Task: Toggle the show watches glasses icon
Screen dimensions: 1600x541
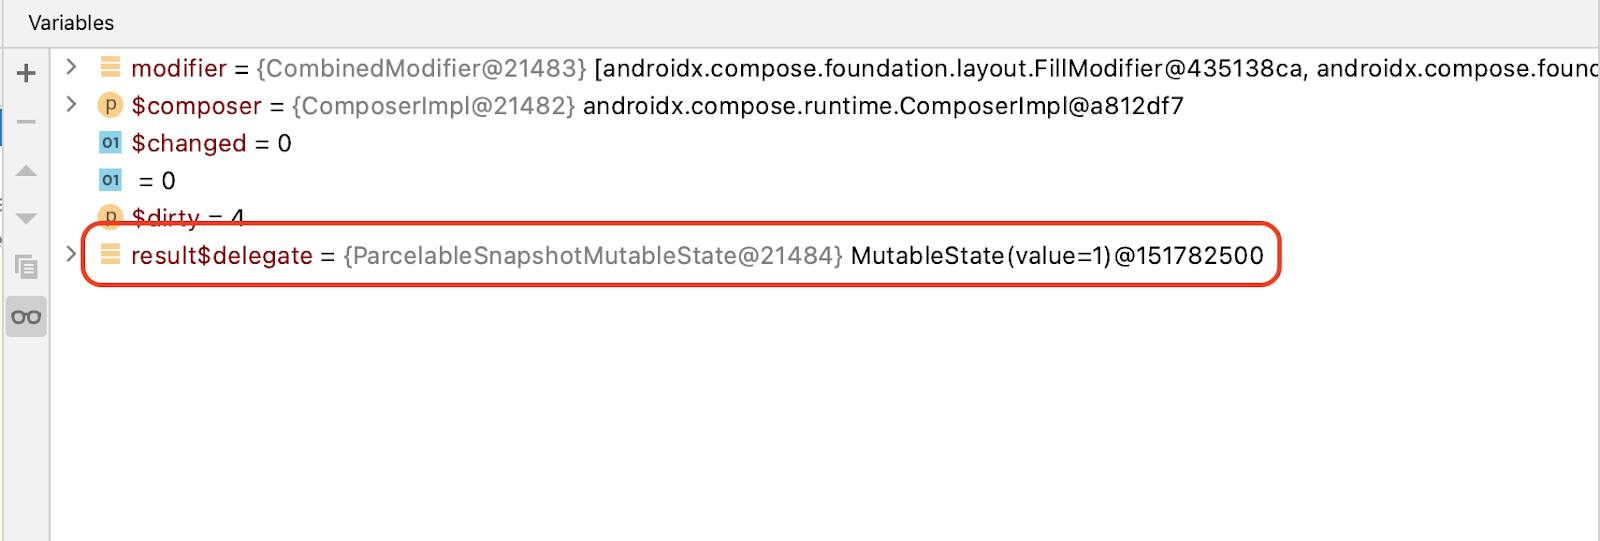Action: point(26,317)
